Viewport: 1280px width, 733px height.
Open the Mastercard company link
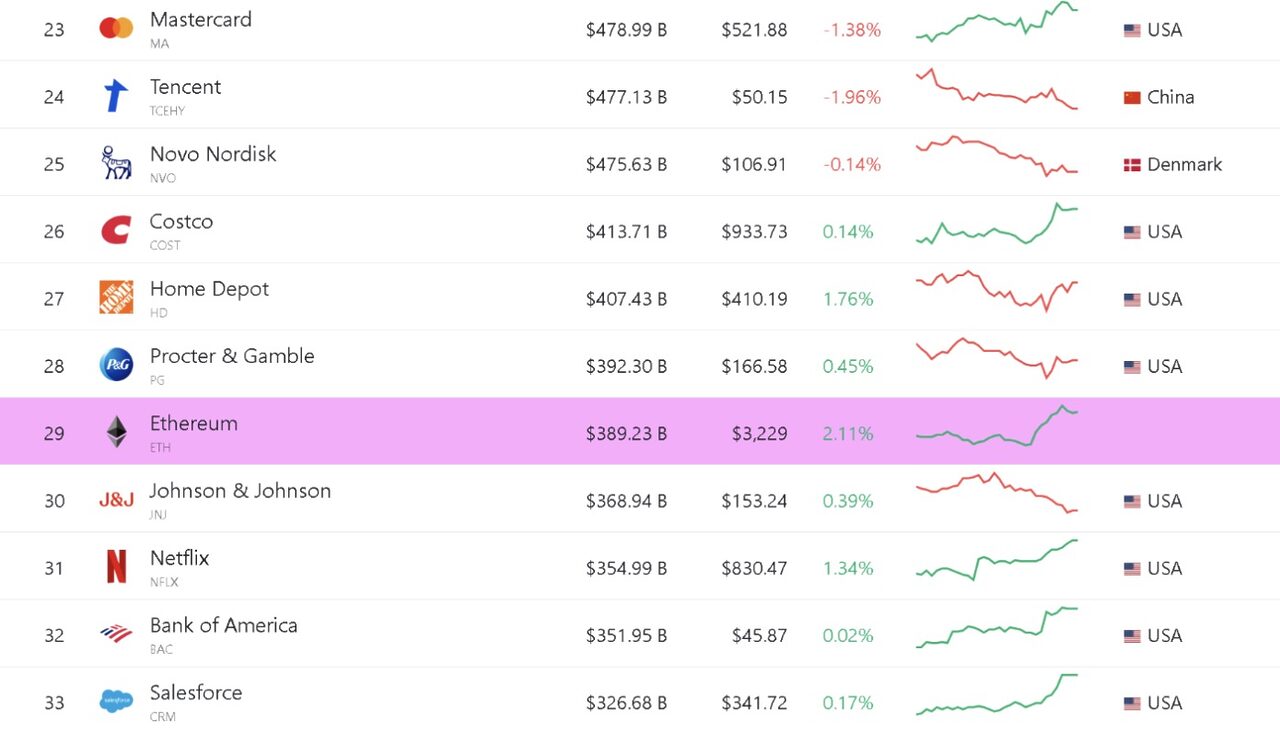point(201,19)
